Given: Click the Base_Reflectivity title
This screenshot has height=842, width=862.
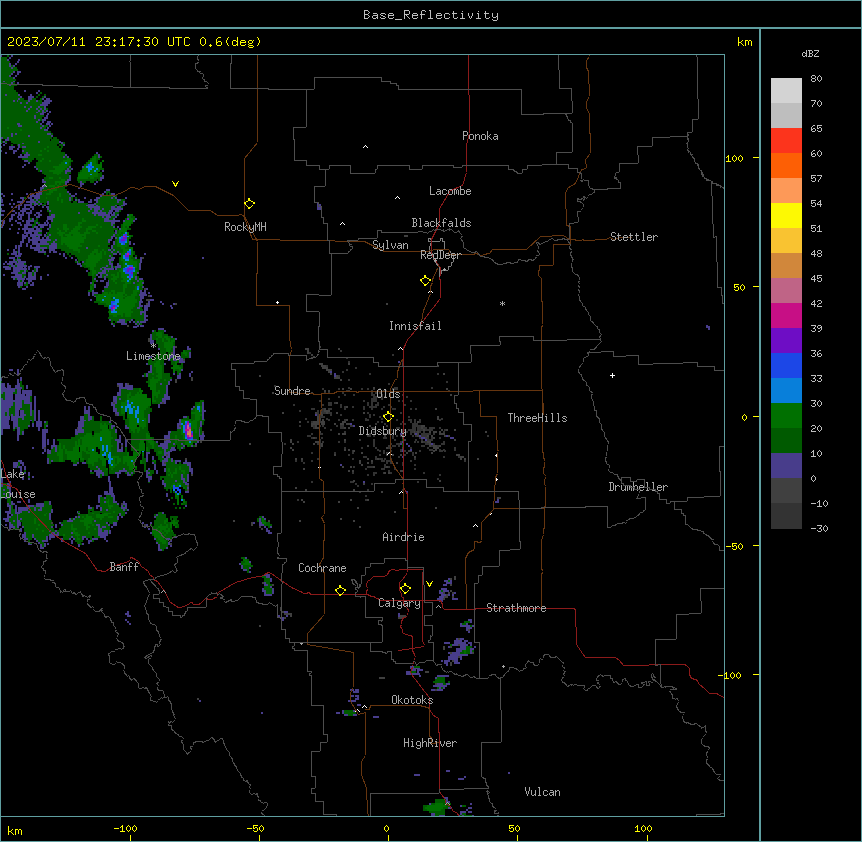Looking at the screenshot, I should pyautogui.click(x=431, y=15).
